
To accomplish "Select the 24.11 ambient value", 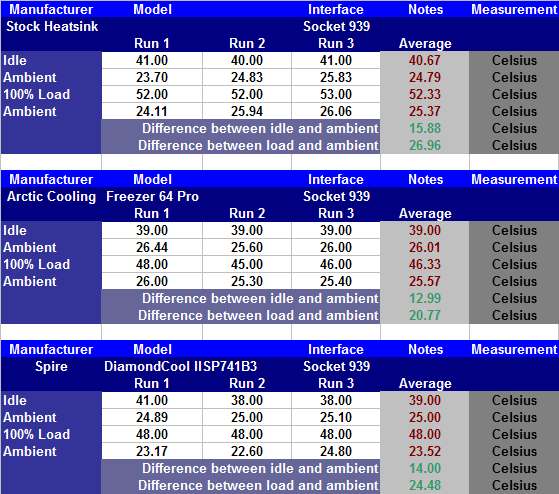I will click(x=152, y=112).
